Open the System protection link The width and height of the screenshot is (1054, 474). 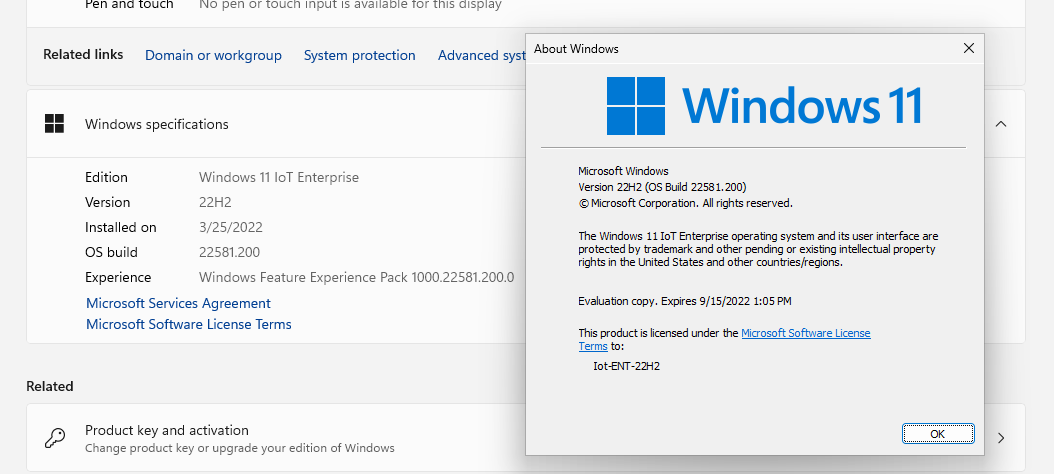click(x=359, y=55)
